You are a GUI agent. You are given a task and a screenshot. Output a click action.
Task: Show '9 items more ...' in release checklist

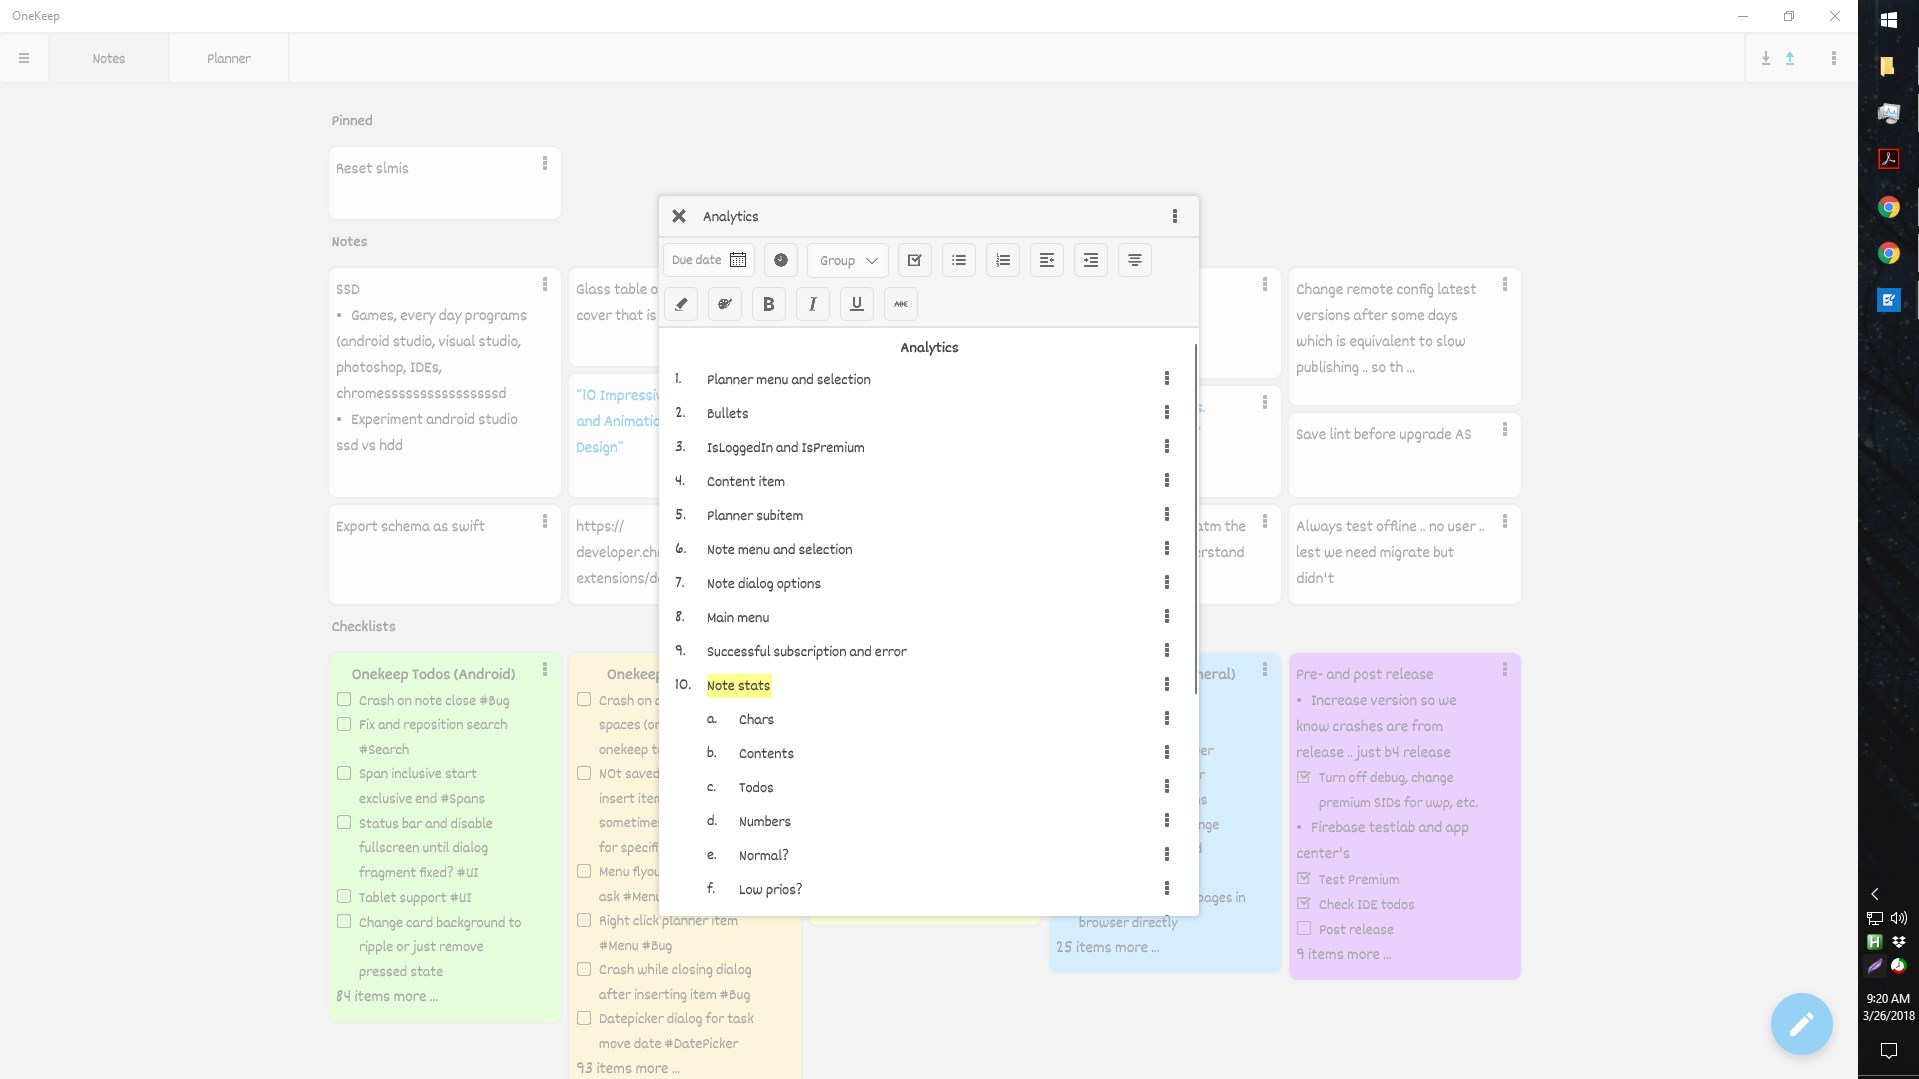[1344, 954]
